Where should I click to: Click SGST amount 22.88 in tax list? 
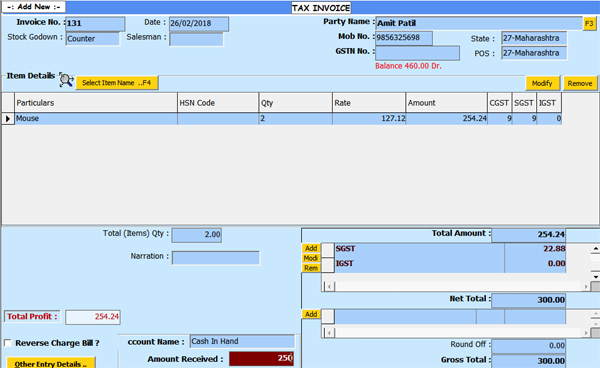(535, 249)
